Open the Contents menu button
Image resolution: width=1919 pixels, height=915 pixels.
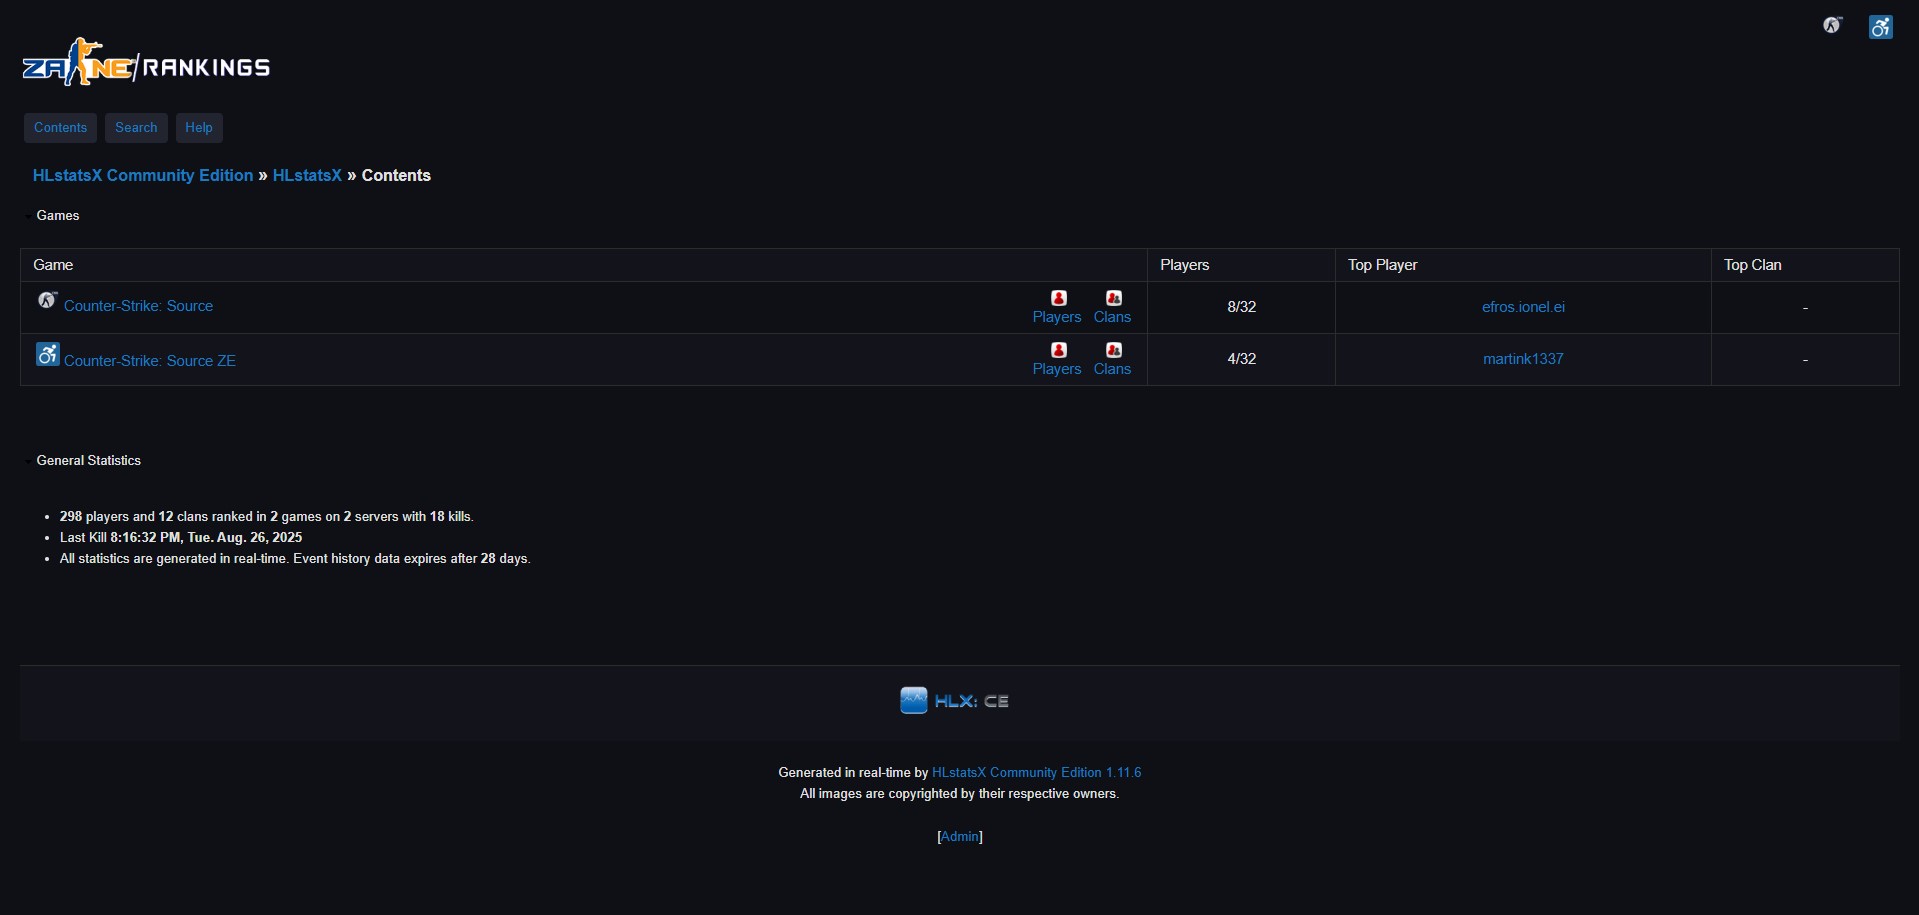click(60, 128)
